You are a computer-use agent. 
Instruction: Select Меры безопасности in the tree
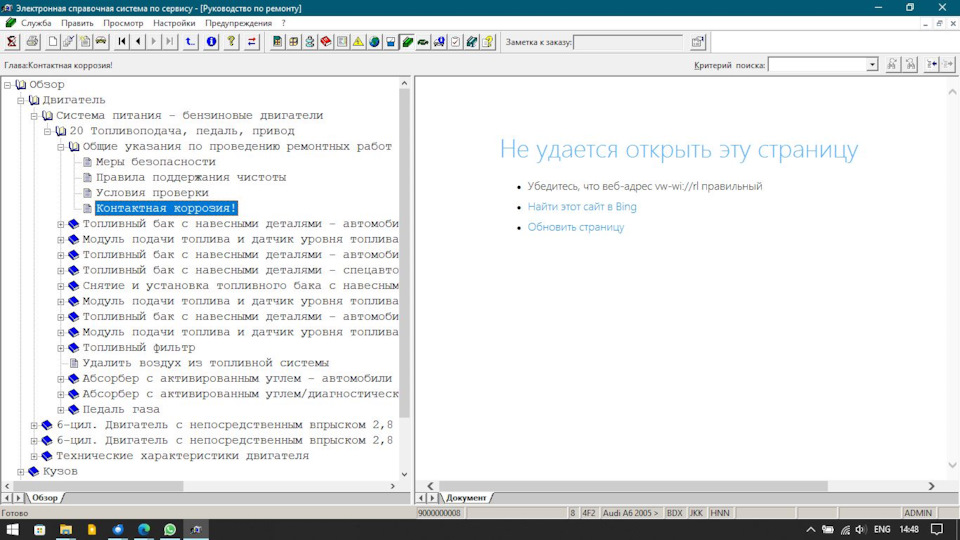(x=155, y=162)
